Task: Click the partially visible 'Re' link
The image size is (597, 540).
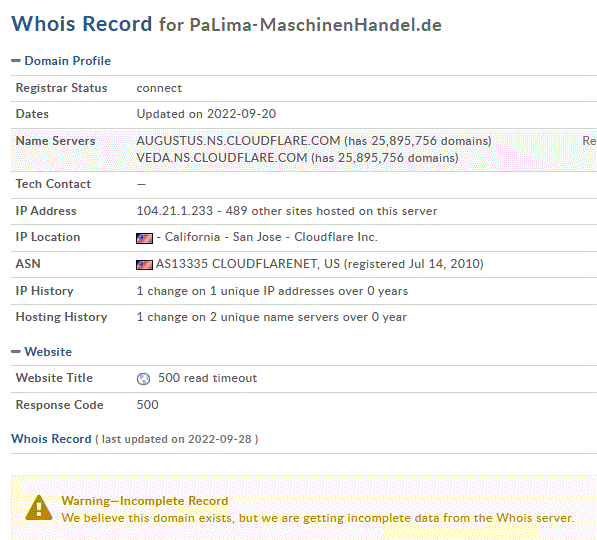Action: (589, 141)
